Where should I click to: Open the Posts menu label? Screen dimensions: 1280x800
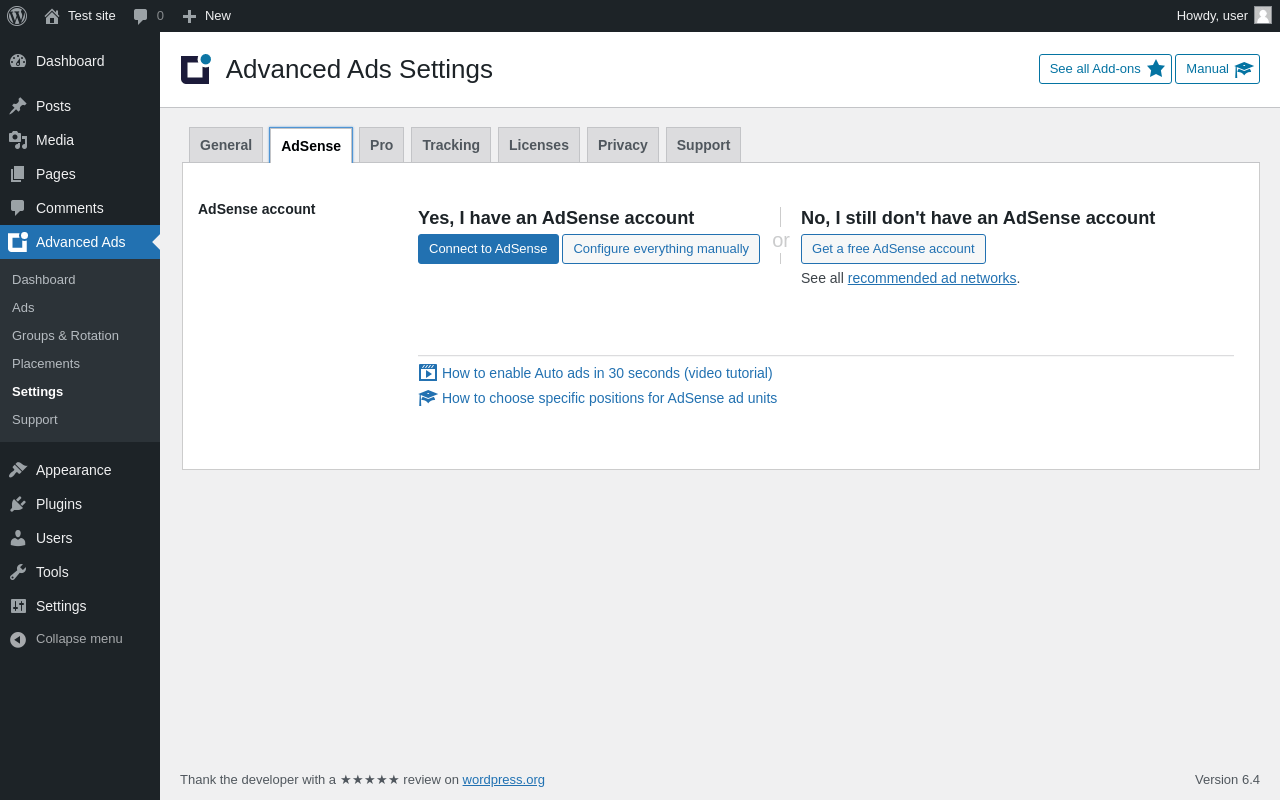(53, 106)
